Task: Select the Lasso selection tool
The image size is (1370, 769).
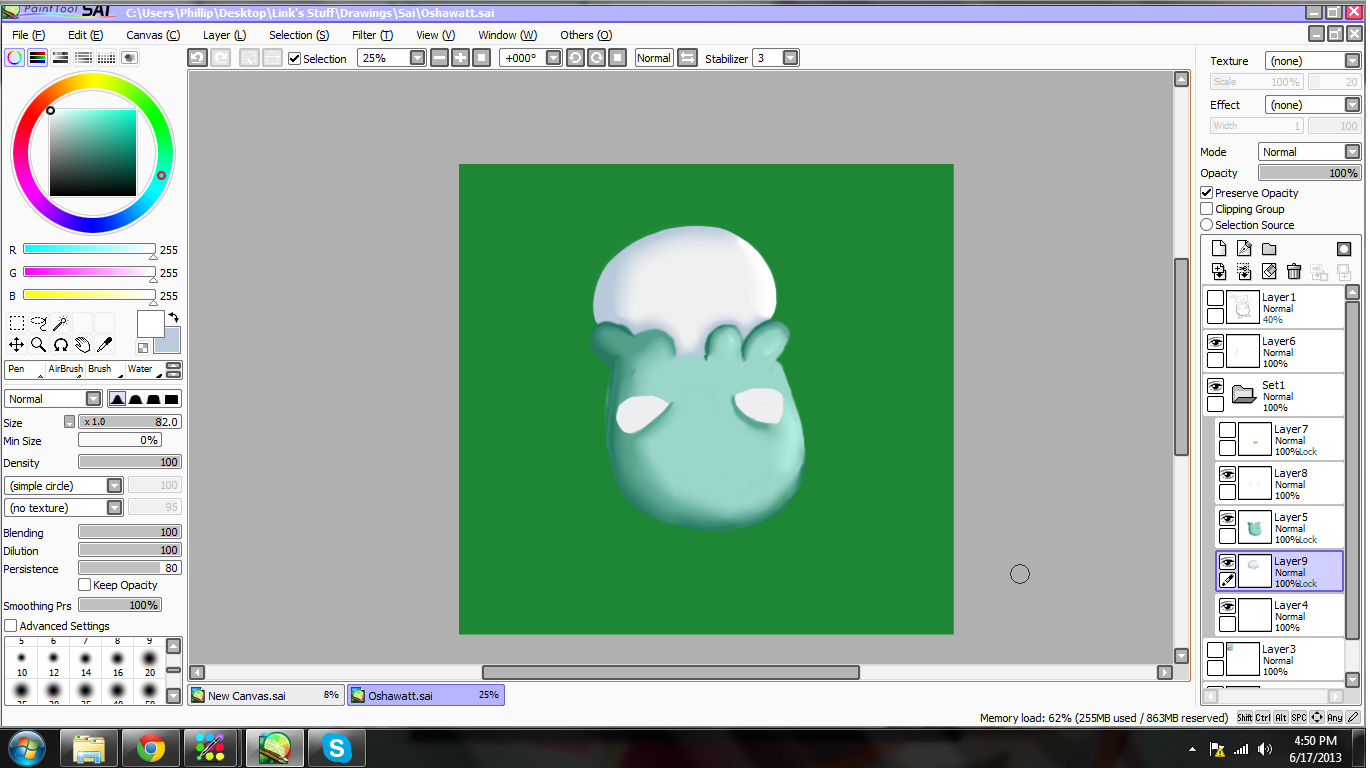Action: coord(38,323)
